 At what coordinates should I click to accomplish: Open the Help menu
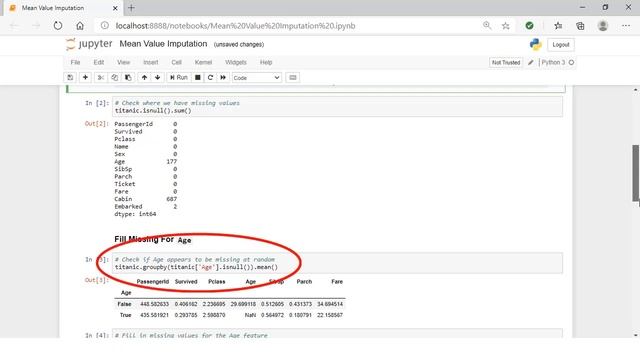(266, 62)
